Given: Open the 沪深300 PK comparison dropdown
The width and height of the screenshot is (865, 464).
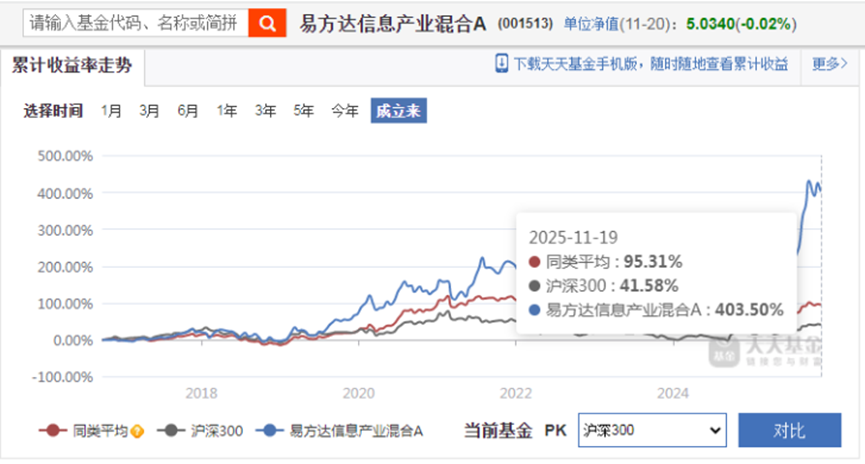Looking at the screenshot, I should (652, 430).
